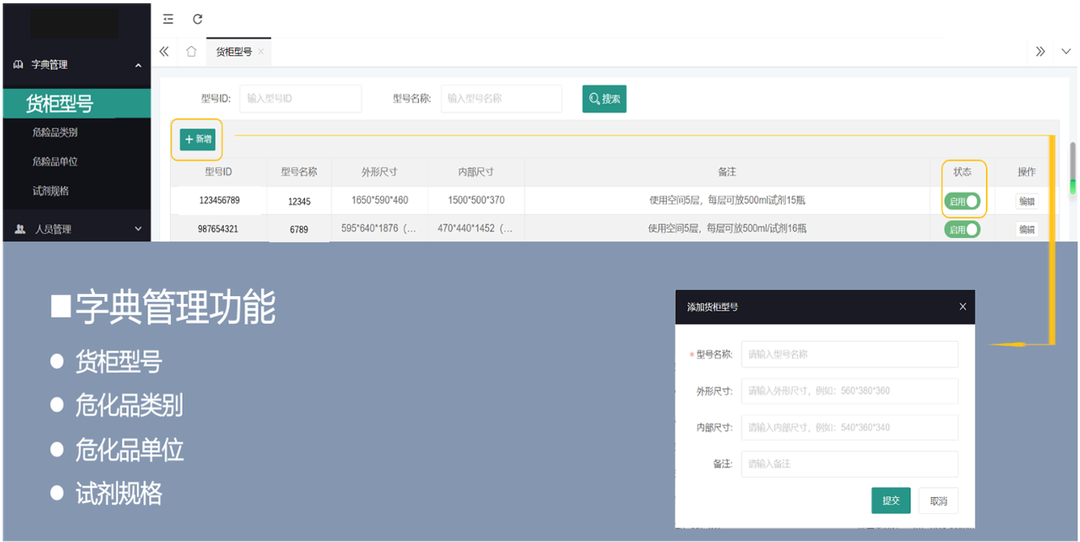The image size is (1080, 542).
Task: Click the cell 595*640*1876
Action: point(380,229)
